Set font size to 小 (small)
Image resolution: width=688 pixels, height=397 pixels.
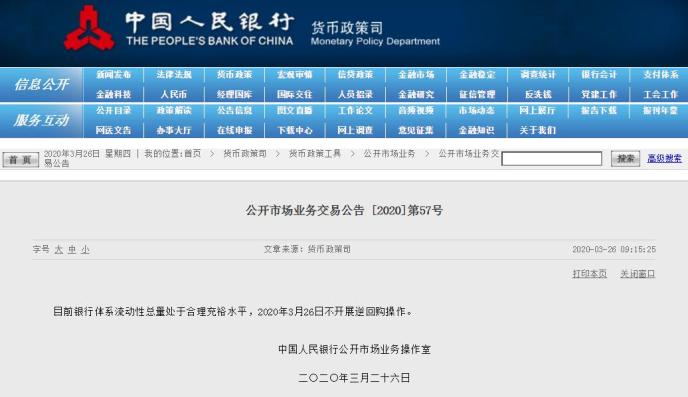click(85, 250)
